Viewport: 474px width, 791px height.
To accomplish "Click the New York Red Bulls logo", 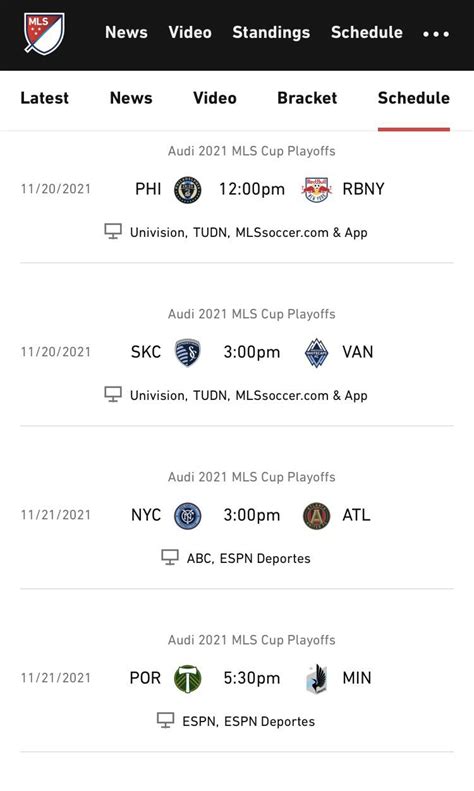I will [x=316, y=190].
